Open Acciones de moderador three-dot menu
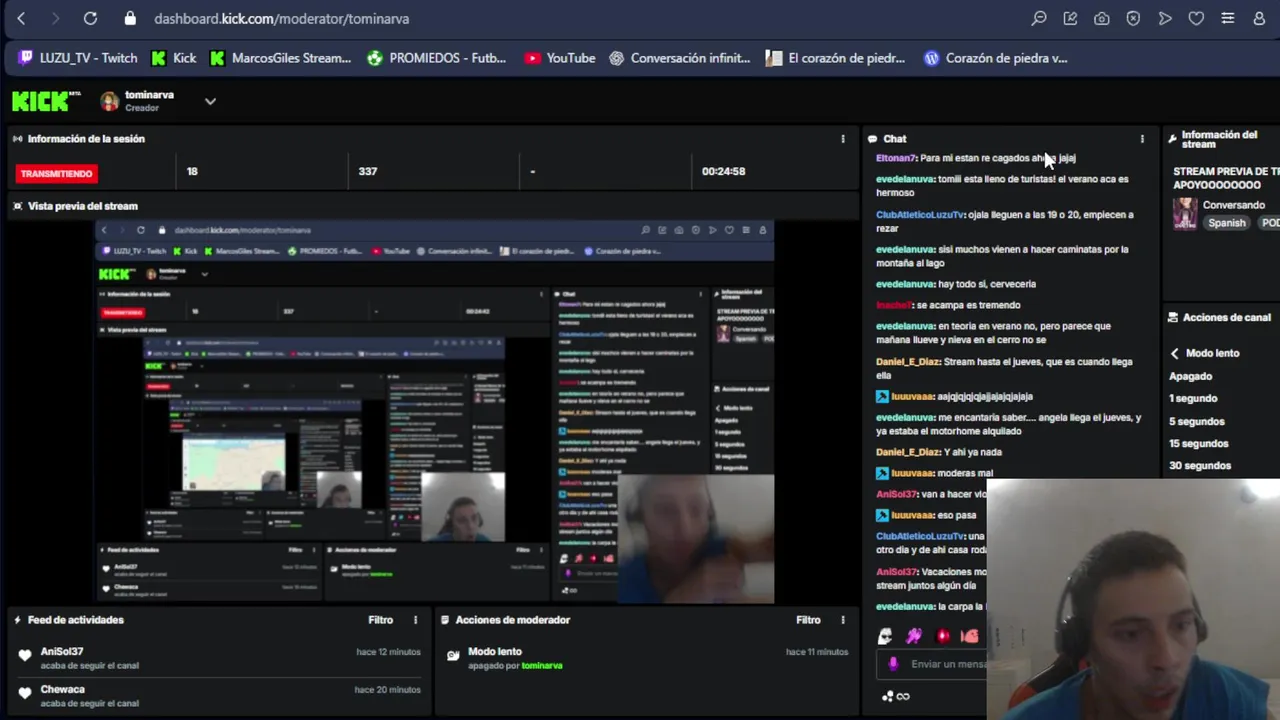This screenshot has width=1280, height=720. coord(843,620)
